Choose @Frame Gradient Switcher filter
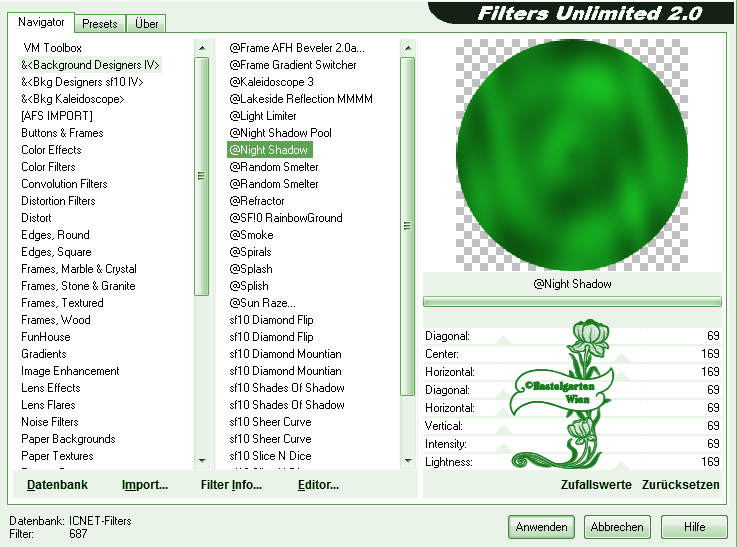The width and height of the screenshot is (737, 547). [x=292, y=65]
